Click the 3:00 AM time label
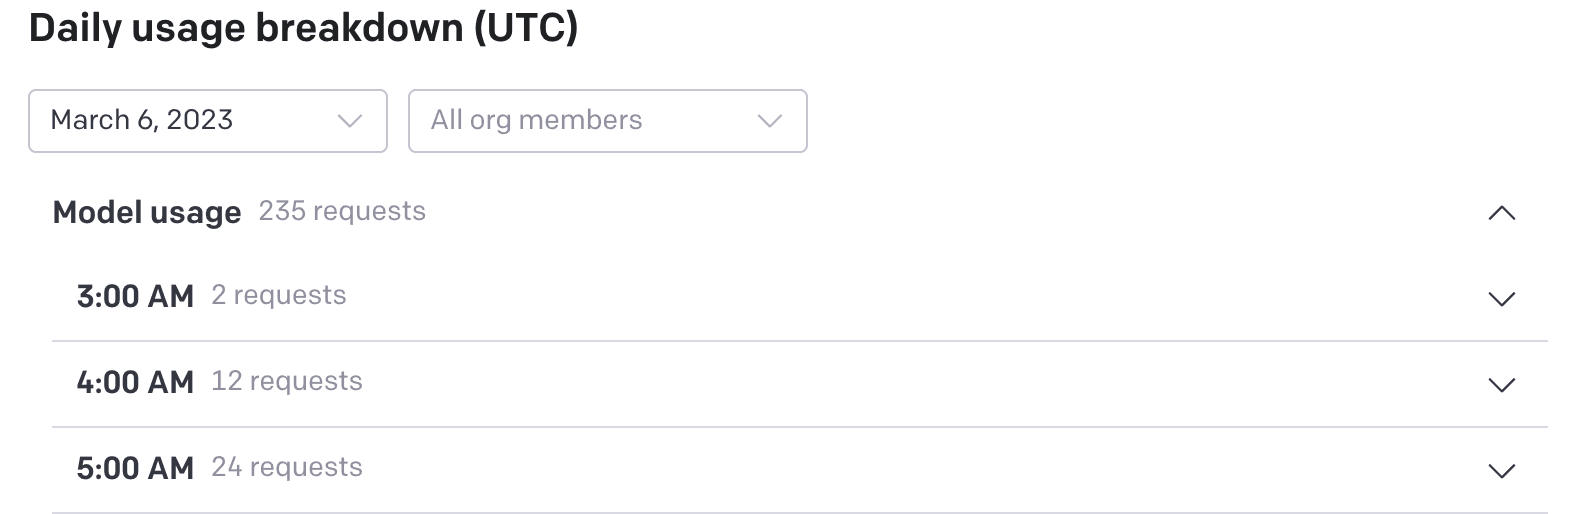The width and height of the screenshot is (1578, 514). coord(135,296)
